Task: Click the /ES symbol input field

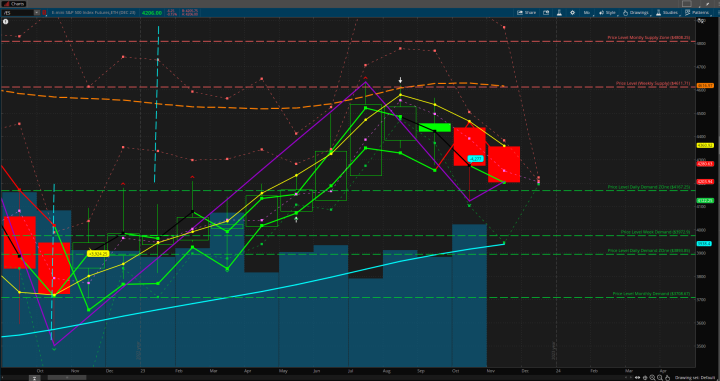Action: coord(17,13)
